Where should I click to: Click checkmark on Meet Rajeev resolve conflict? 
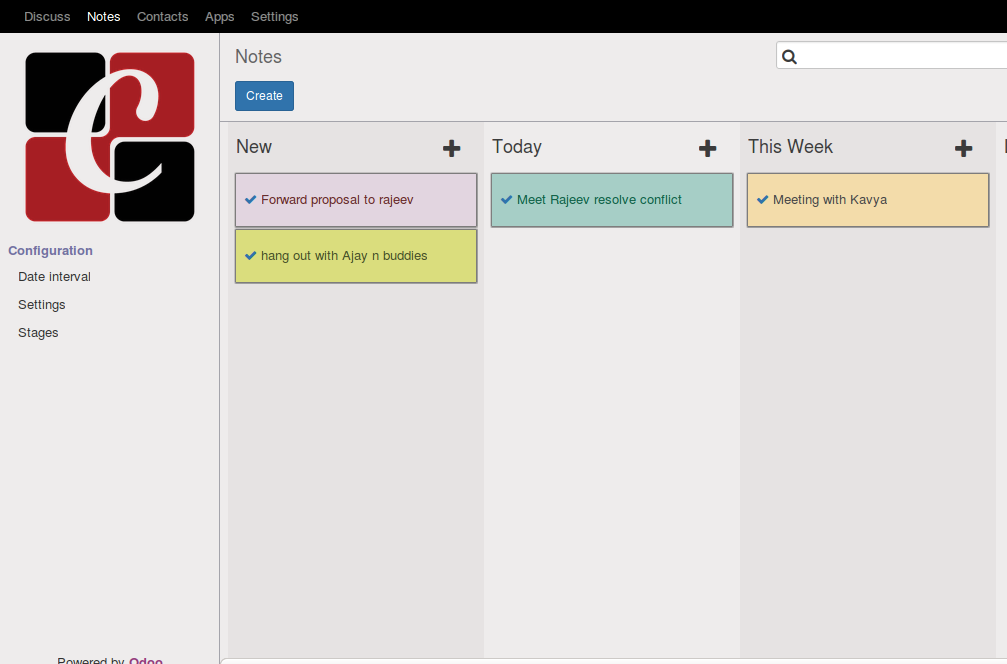pyautogui.click(x=506, y=200)
